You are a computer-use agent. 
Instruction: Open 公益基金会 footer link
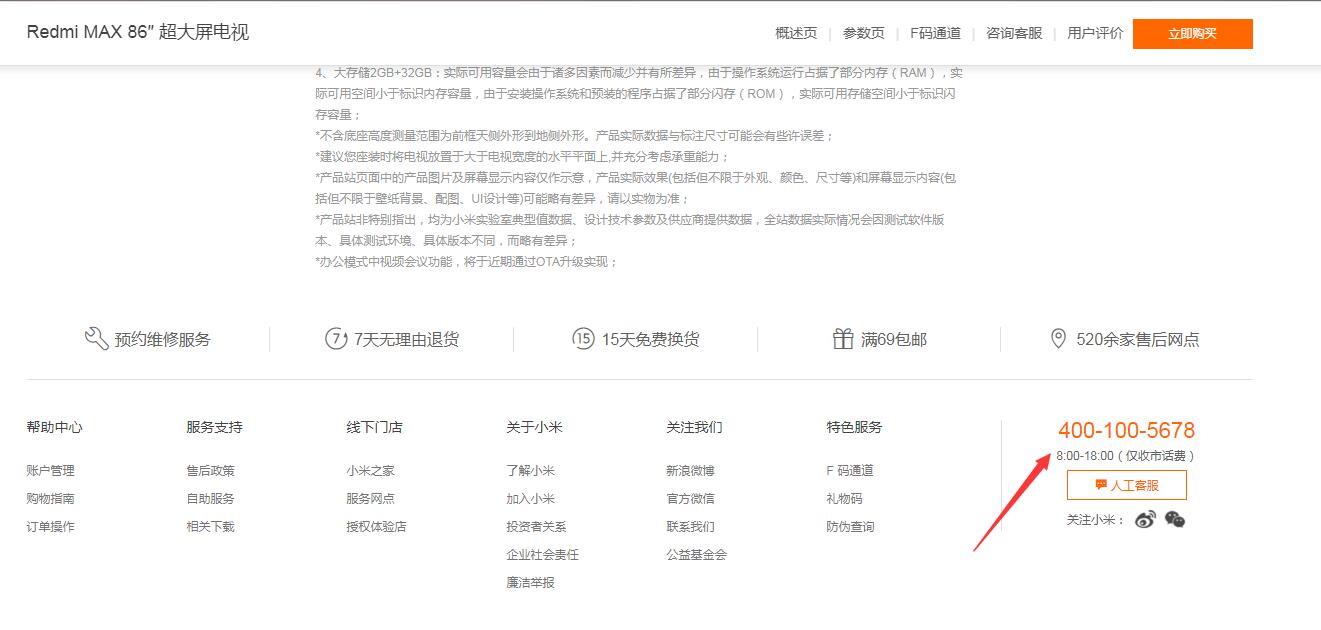click(697, 554)
